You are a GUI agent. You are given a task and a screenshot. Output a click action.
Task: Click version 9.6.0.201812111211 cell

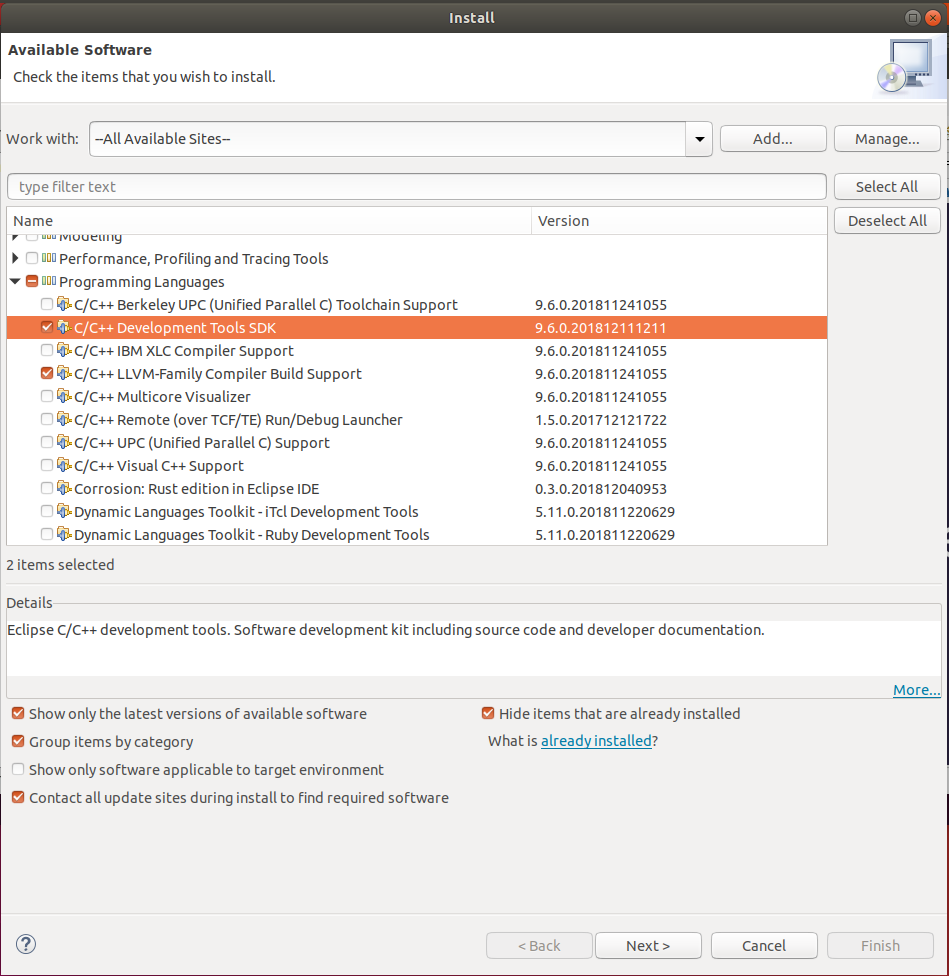[601, 328]
